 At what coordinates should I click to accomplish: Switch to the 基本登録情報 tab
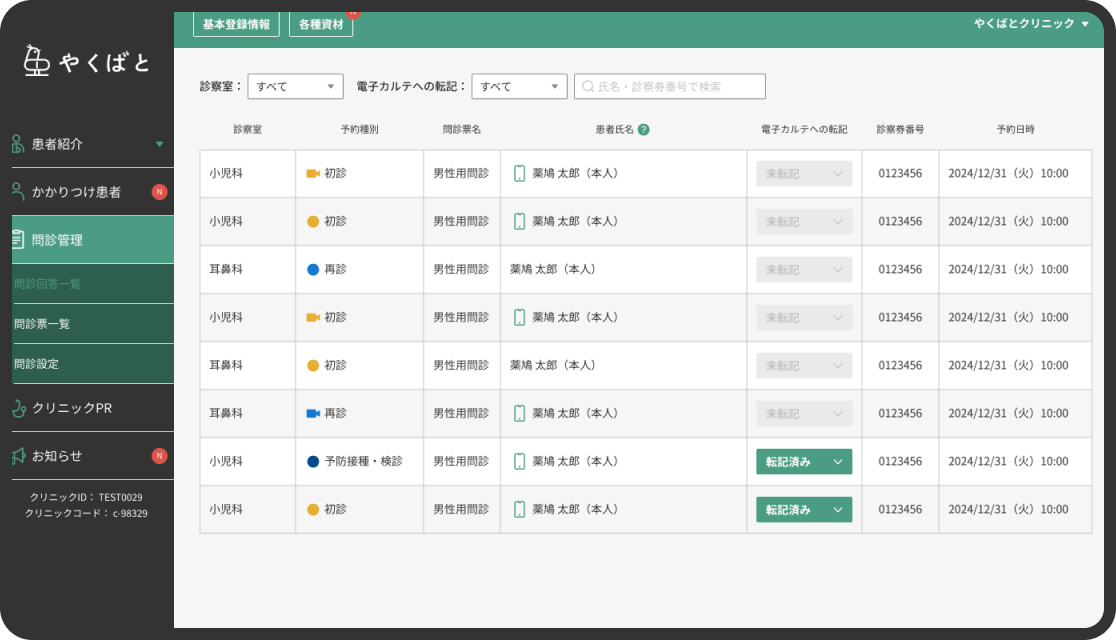click(x=236, y=24)
